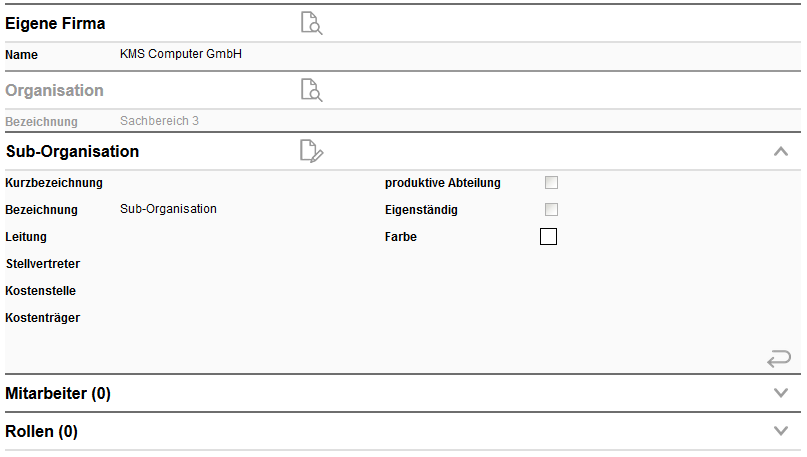This screenshot has height=457, width=807.
Task: Enable the Eigenständig checkbox
Action: 551,210
